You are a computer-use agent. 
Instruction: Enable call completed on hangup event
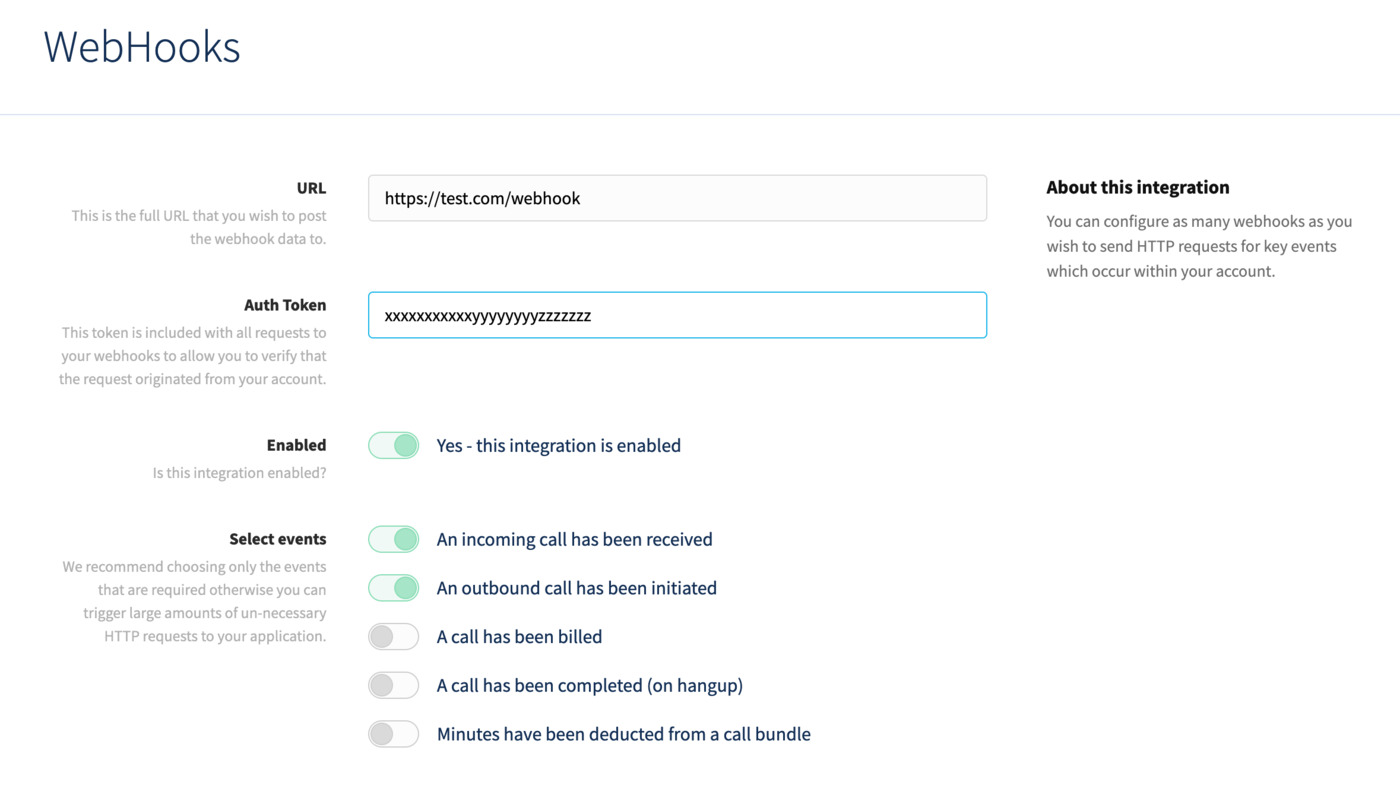394,685
